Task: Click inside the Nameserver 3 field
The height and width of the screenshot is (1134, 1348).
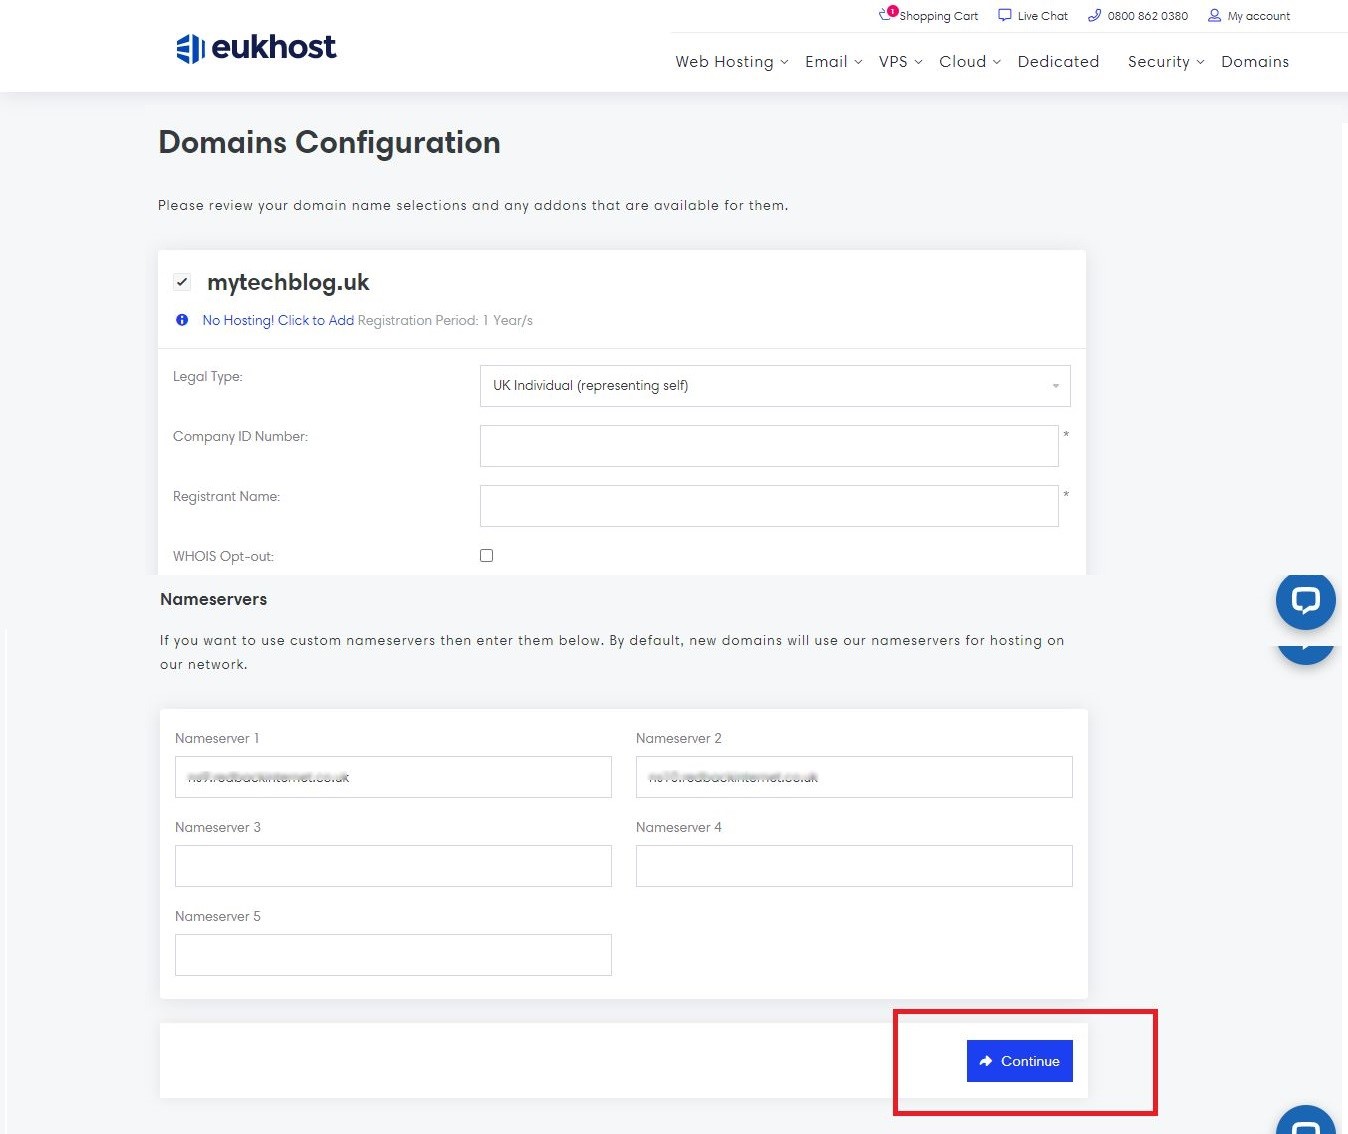Action: coord(393,866)
